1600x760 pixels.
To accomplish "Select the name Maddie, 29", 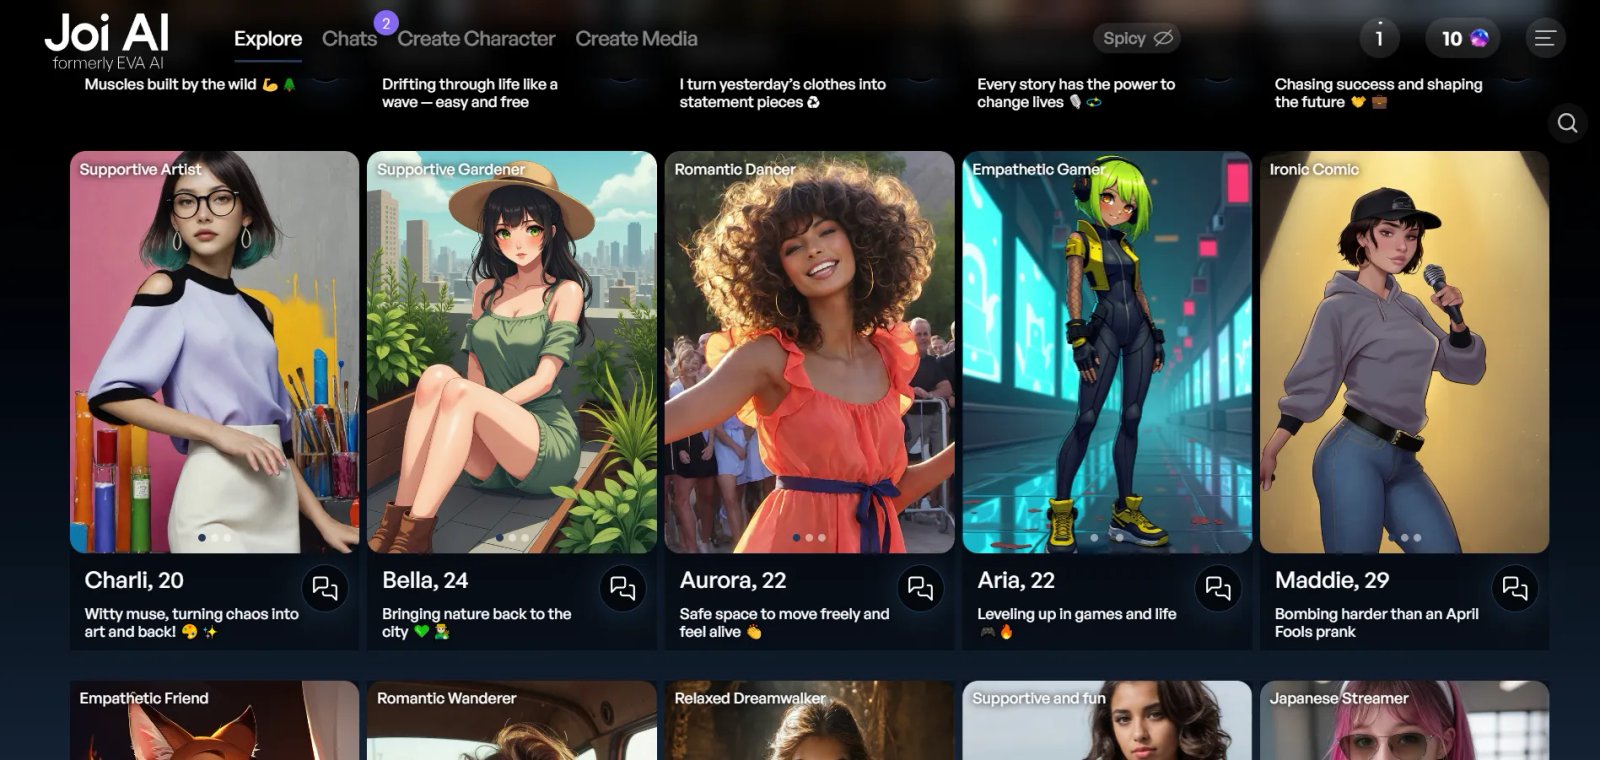I will tap(1332, 580).
